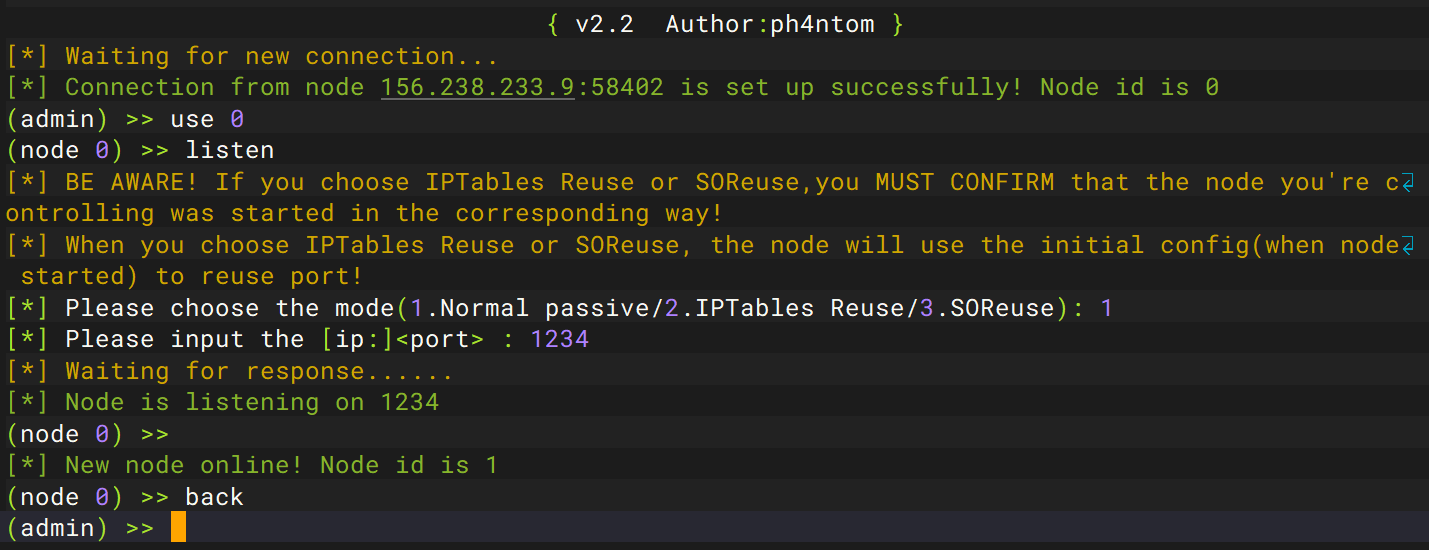Screen dimensions: 1429x550
Task: Open the underlined 156.238.233.9 address link
Action: pos(477,87)
